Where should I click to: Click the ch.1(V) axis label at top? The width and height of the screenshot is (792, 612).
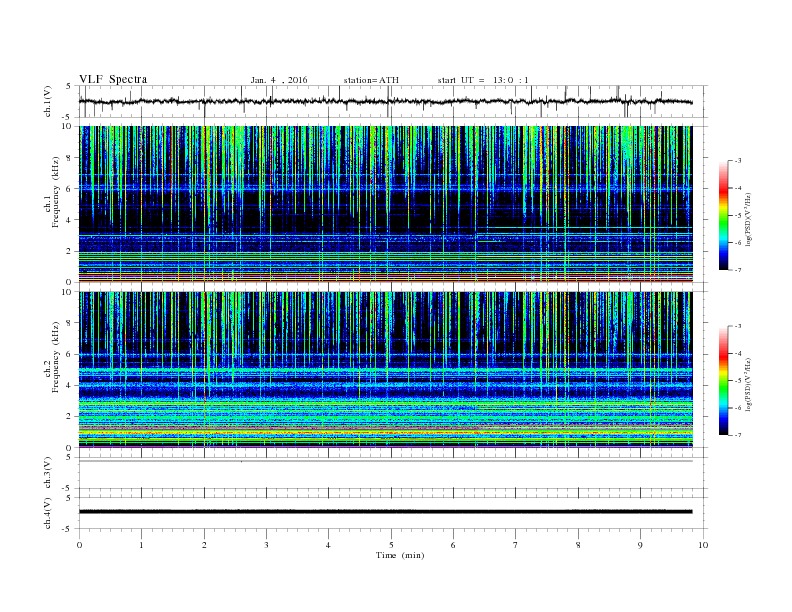[x=47, y=101]
